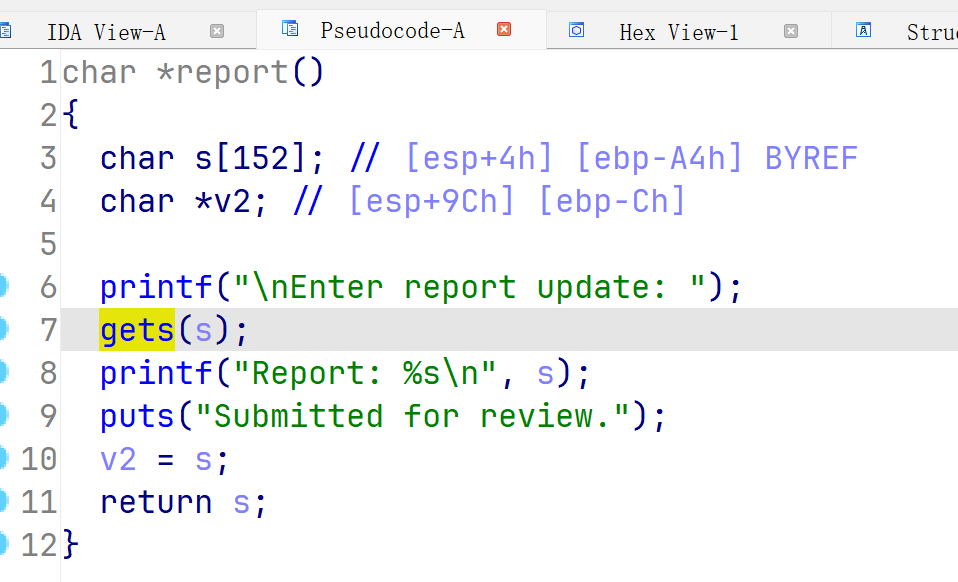958x582 pixels.
Task: Click line number 3 in the gutter
Action: (x=48, y=158)
